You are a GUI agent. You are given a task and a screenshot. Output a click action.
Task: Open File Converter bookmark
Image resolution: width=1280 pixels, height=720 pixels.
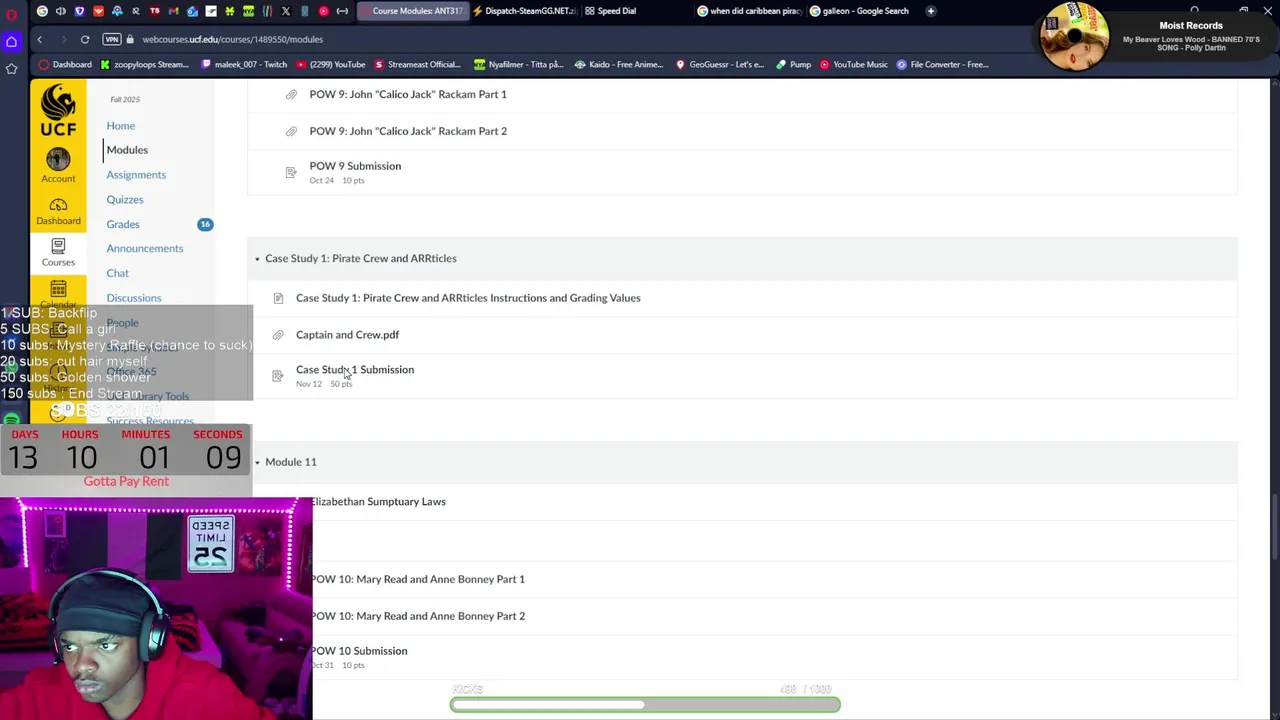click(x=943, y=64)
